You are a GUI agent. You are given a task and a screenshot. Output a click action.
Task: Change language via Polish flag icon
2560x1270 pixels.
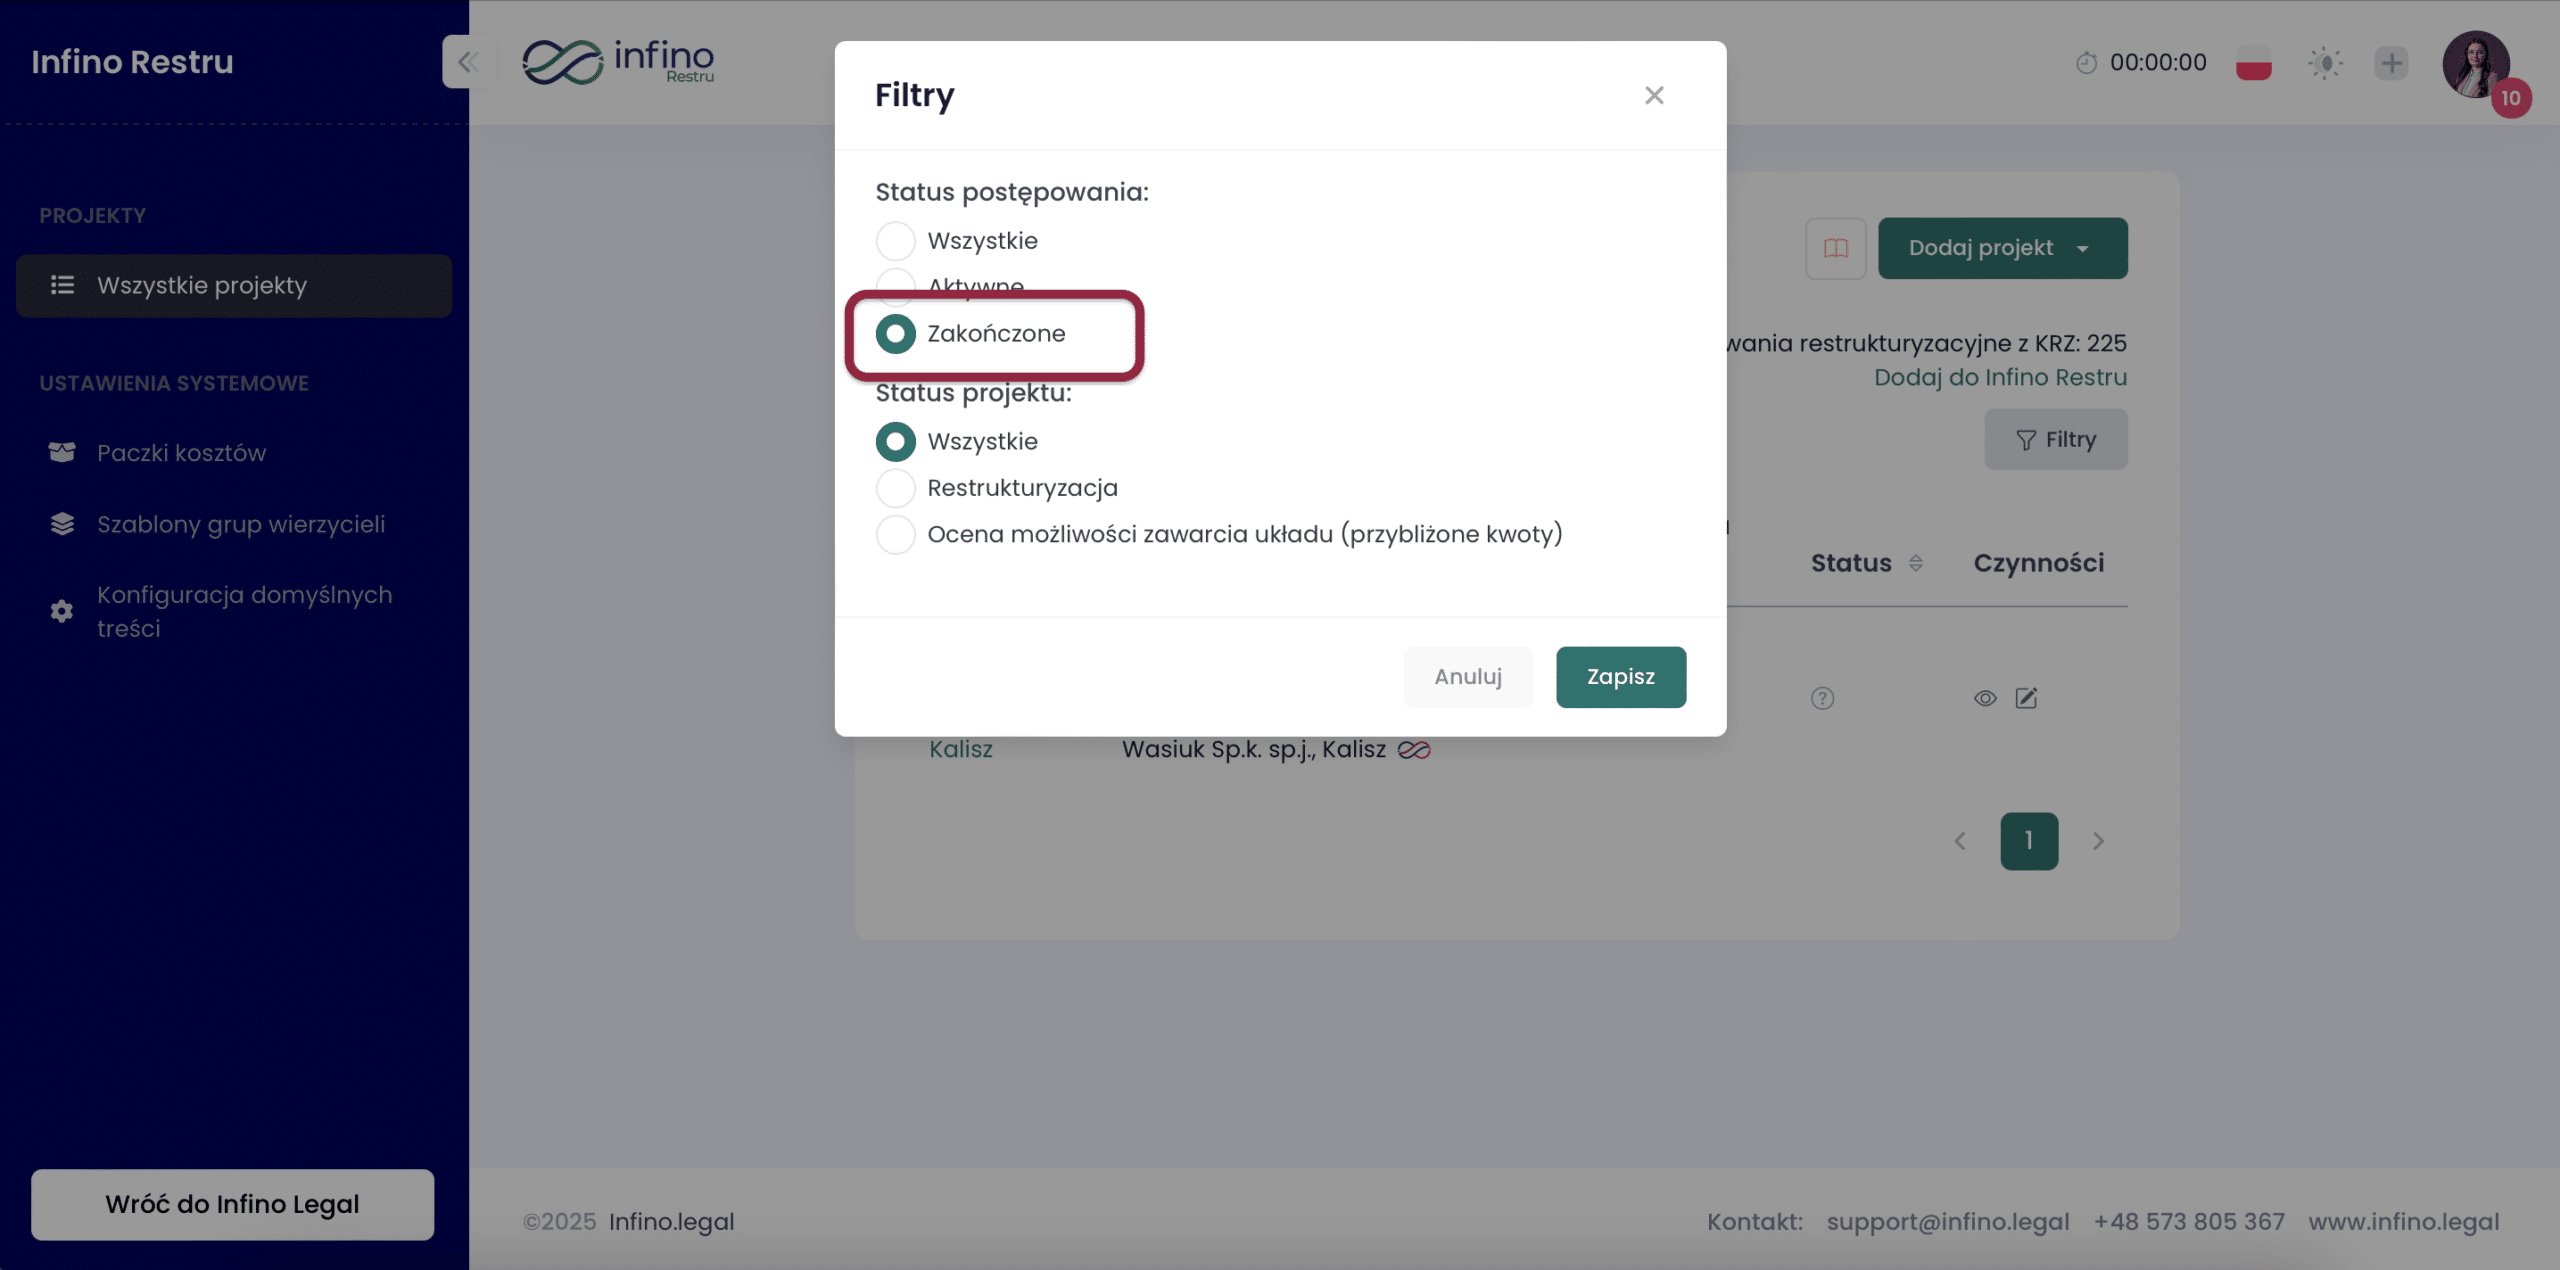tap(2254, 63)
